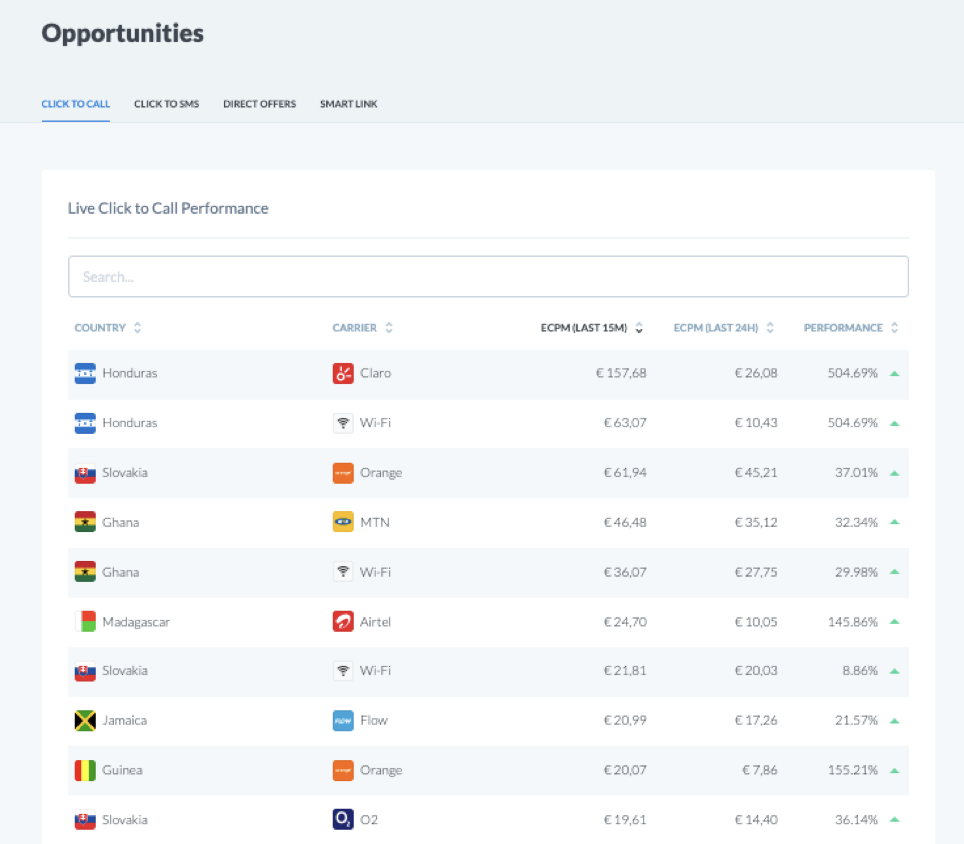Click the Flow carrier logo icon
The width and height of the screenshot is (964, 844).
[x=343, y=720]
